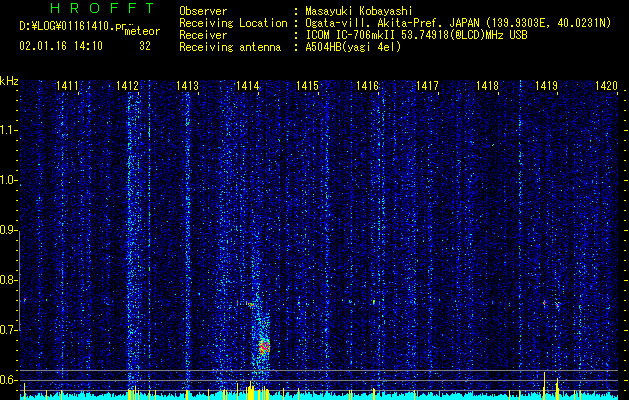Click the meteor count value 32
Screen dimensions: 629x400
coord(145,46)
